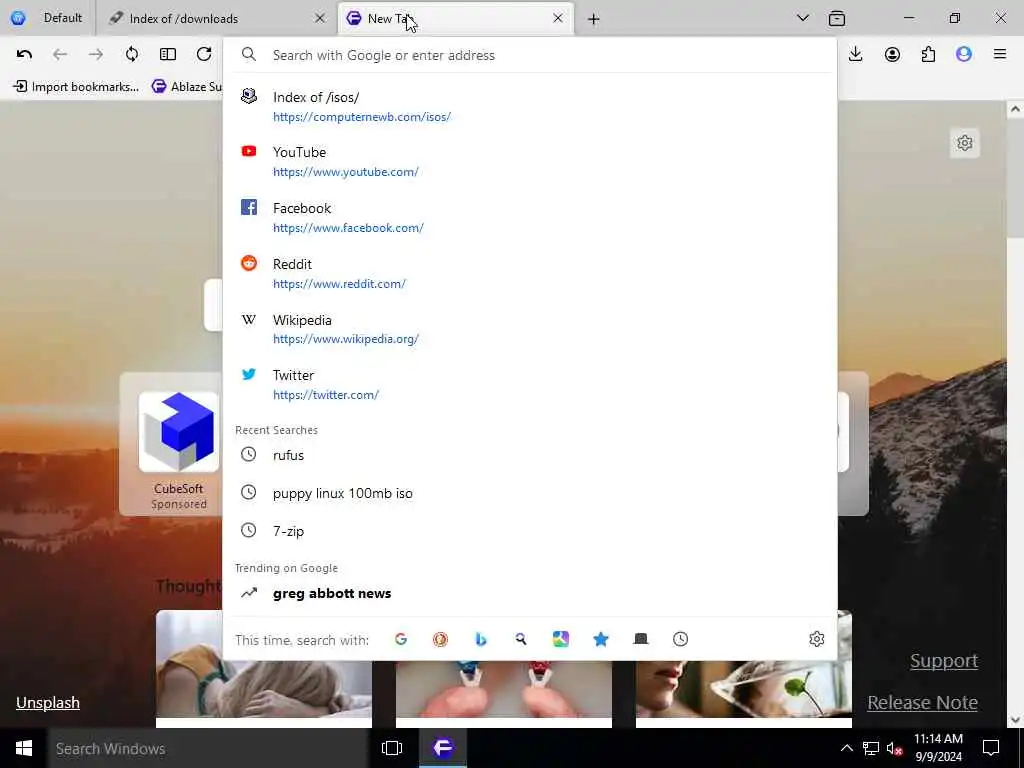Select recent search "7-zip"
This screenshot has width=1024, height=768.
pyautogui.click(x=530, y=531)
